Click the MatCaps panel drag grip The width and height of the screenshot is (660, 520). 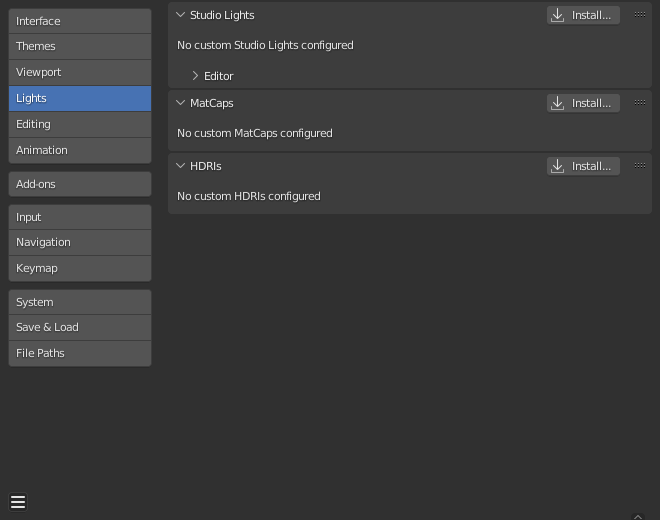[639, 103]
